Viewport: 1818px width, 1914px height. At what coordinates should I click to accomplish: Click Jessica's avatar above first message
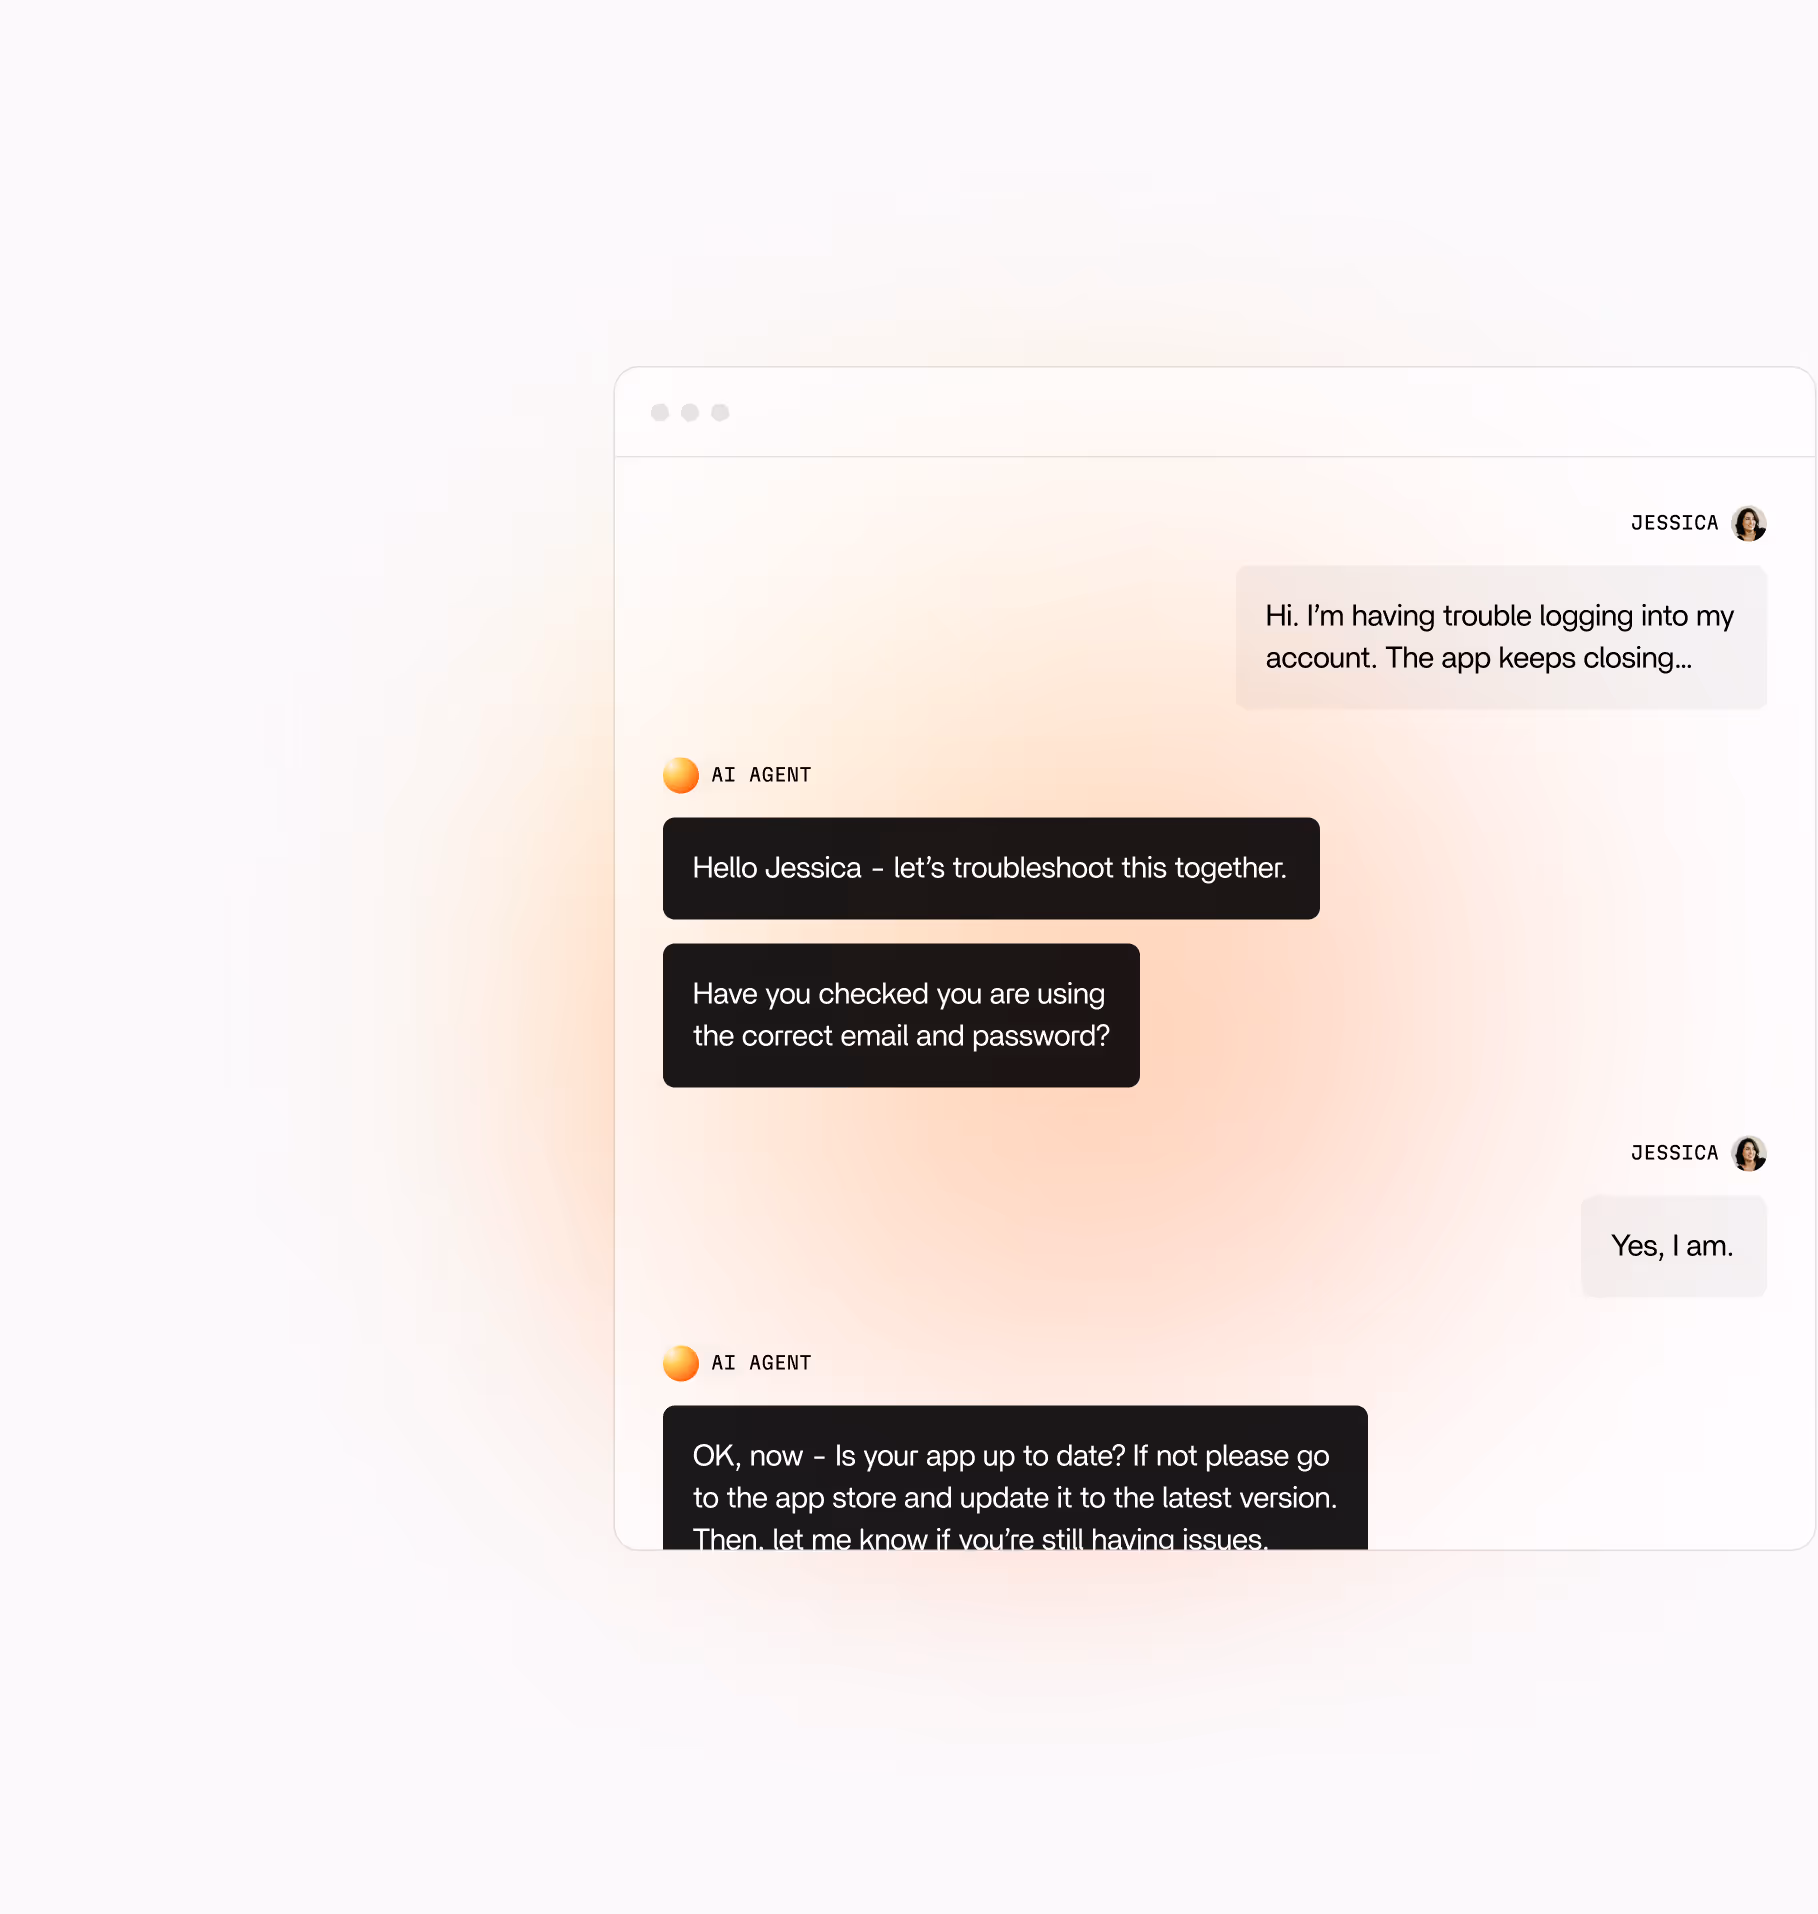coord(1749,523)
